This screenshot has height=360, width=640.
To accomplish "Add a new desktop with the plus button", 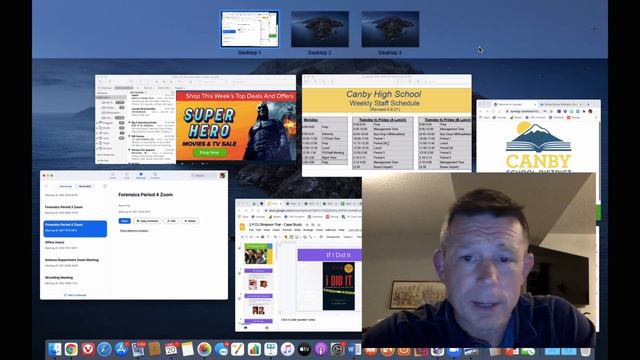I will click(595, 28).
